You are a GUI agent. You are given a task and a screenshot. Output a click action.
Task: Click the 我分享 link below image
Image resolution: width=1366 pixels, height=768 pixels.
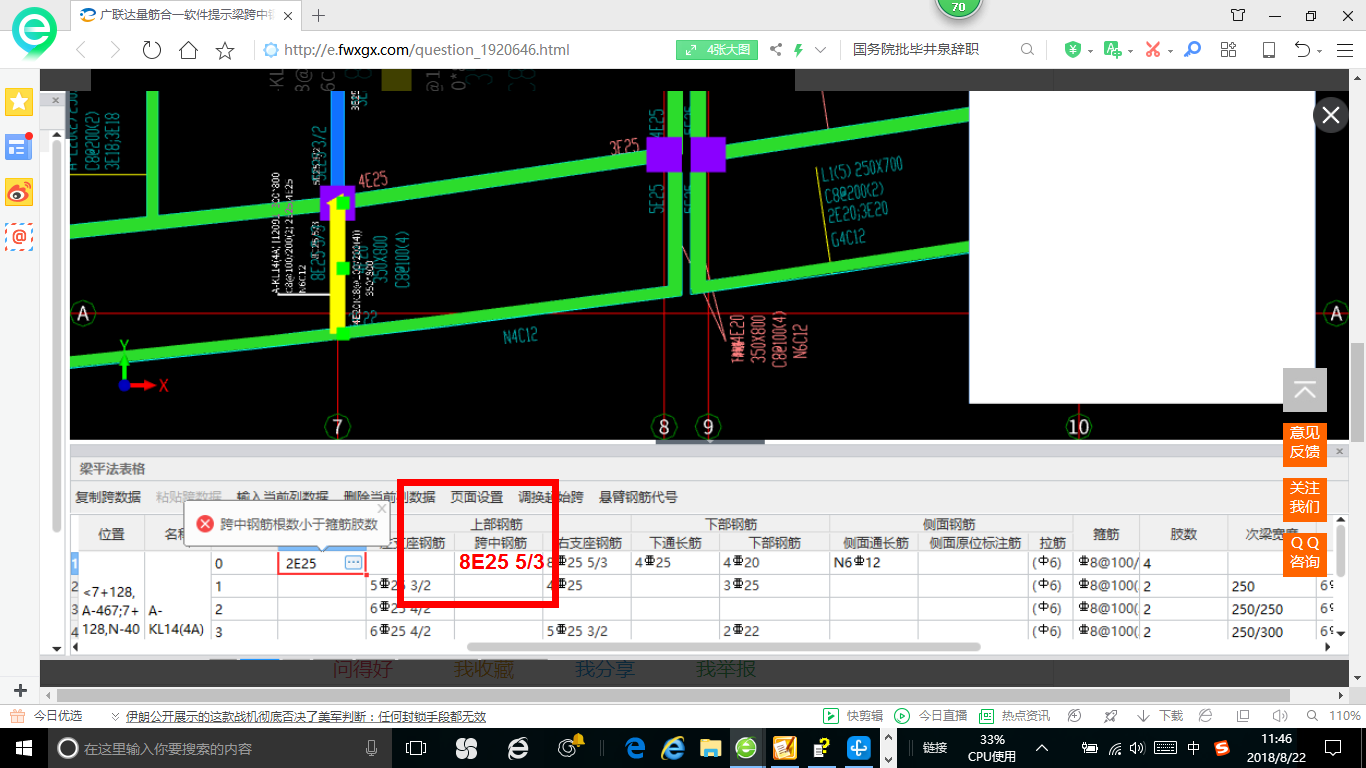coord(605,670)
